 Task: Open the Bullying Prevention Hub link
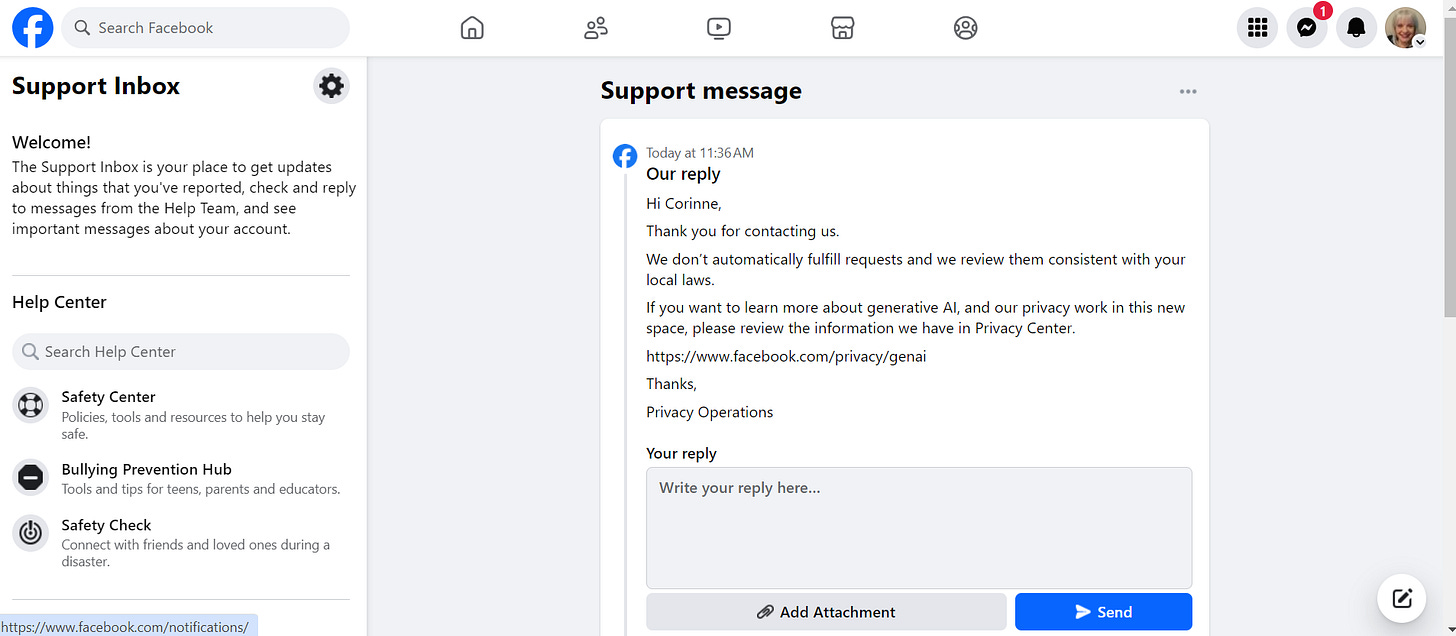[x=146, y=469]
